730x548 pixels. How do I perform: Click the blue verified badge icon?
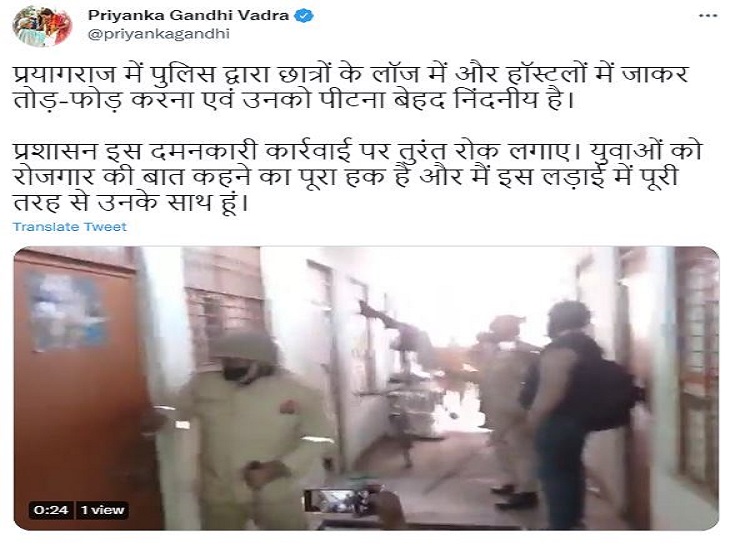tap(305, 16)
